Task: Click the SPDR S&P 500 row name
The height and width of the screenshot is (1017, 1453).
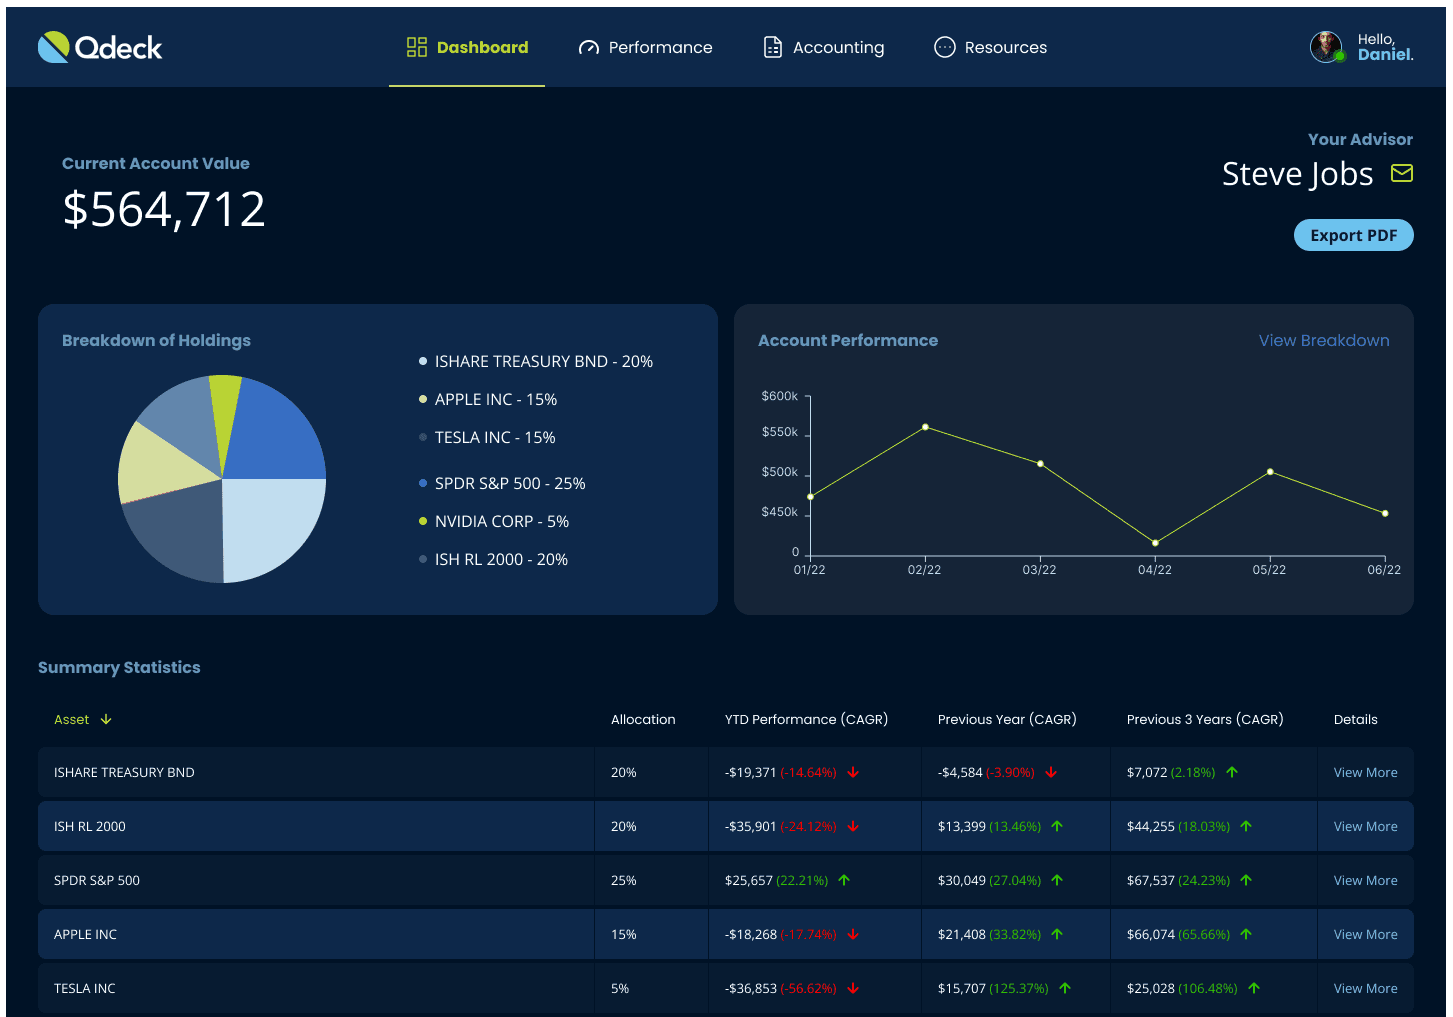Action: (x=97, y=880)
